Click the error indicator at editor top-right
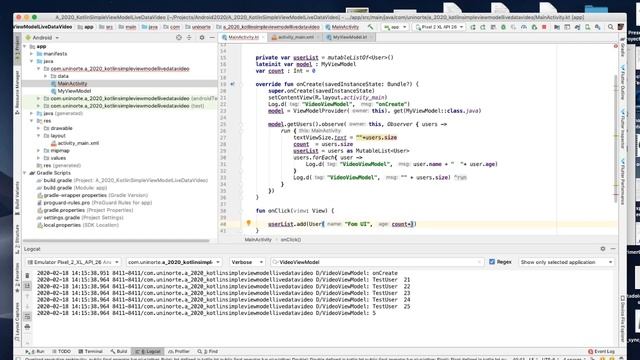This screenshot has height=360, width=640. click(616, 46)
